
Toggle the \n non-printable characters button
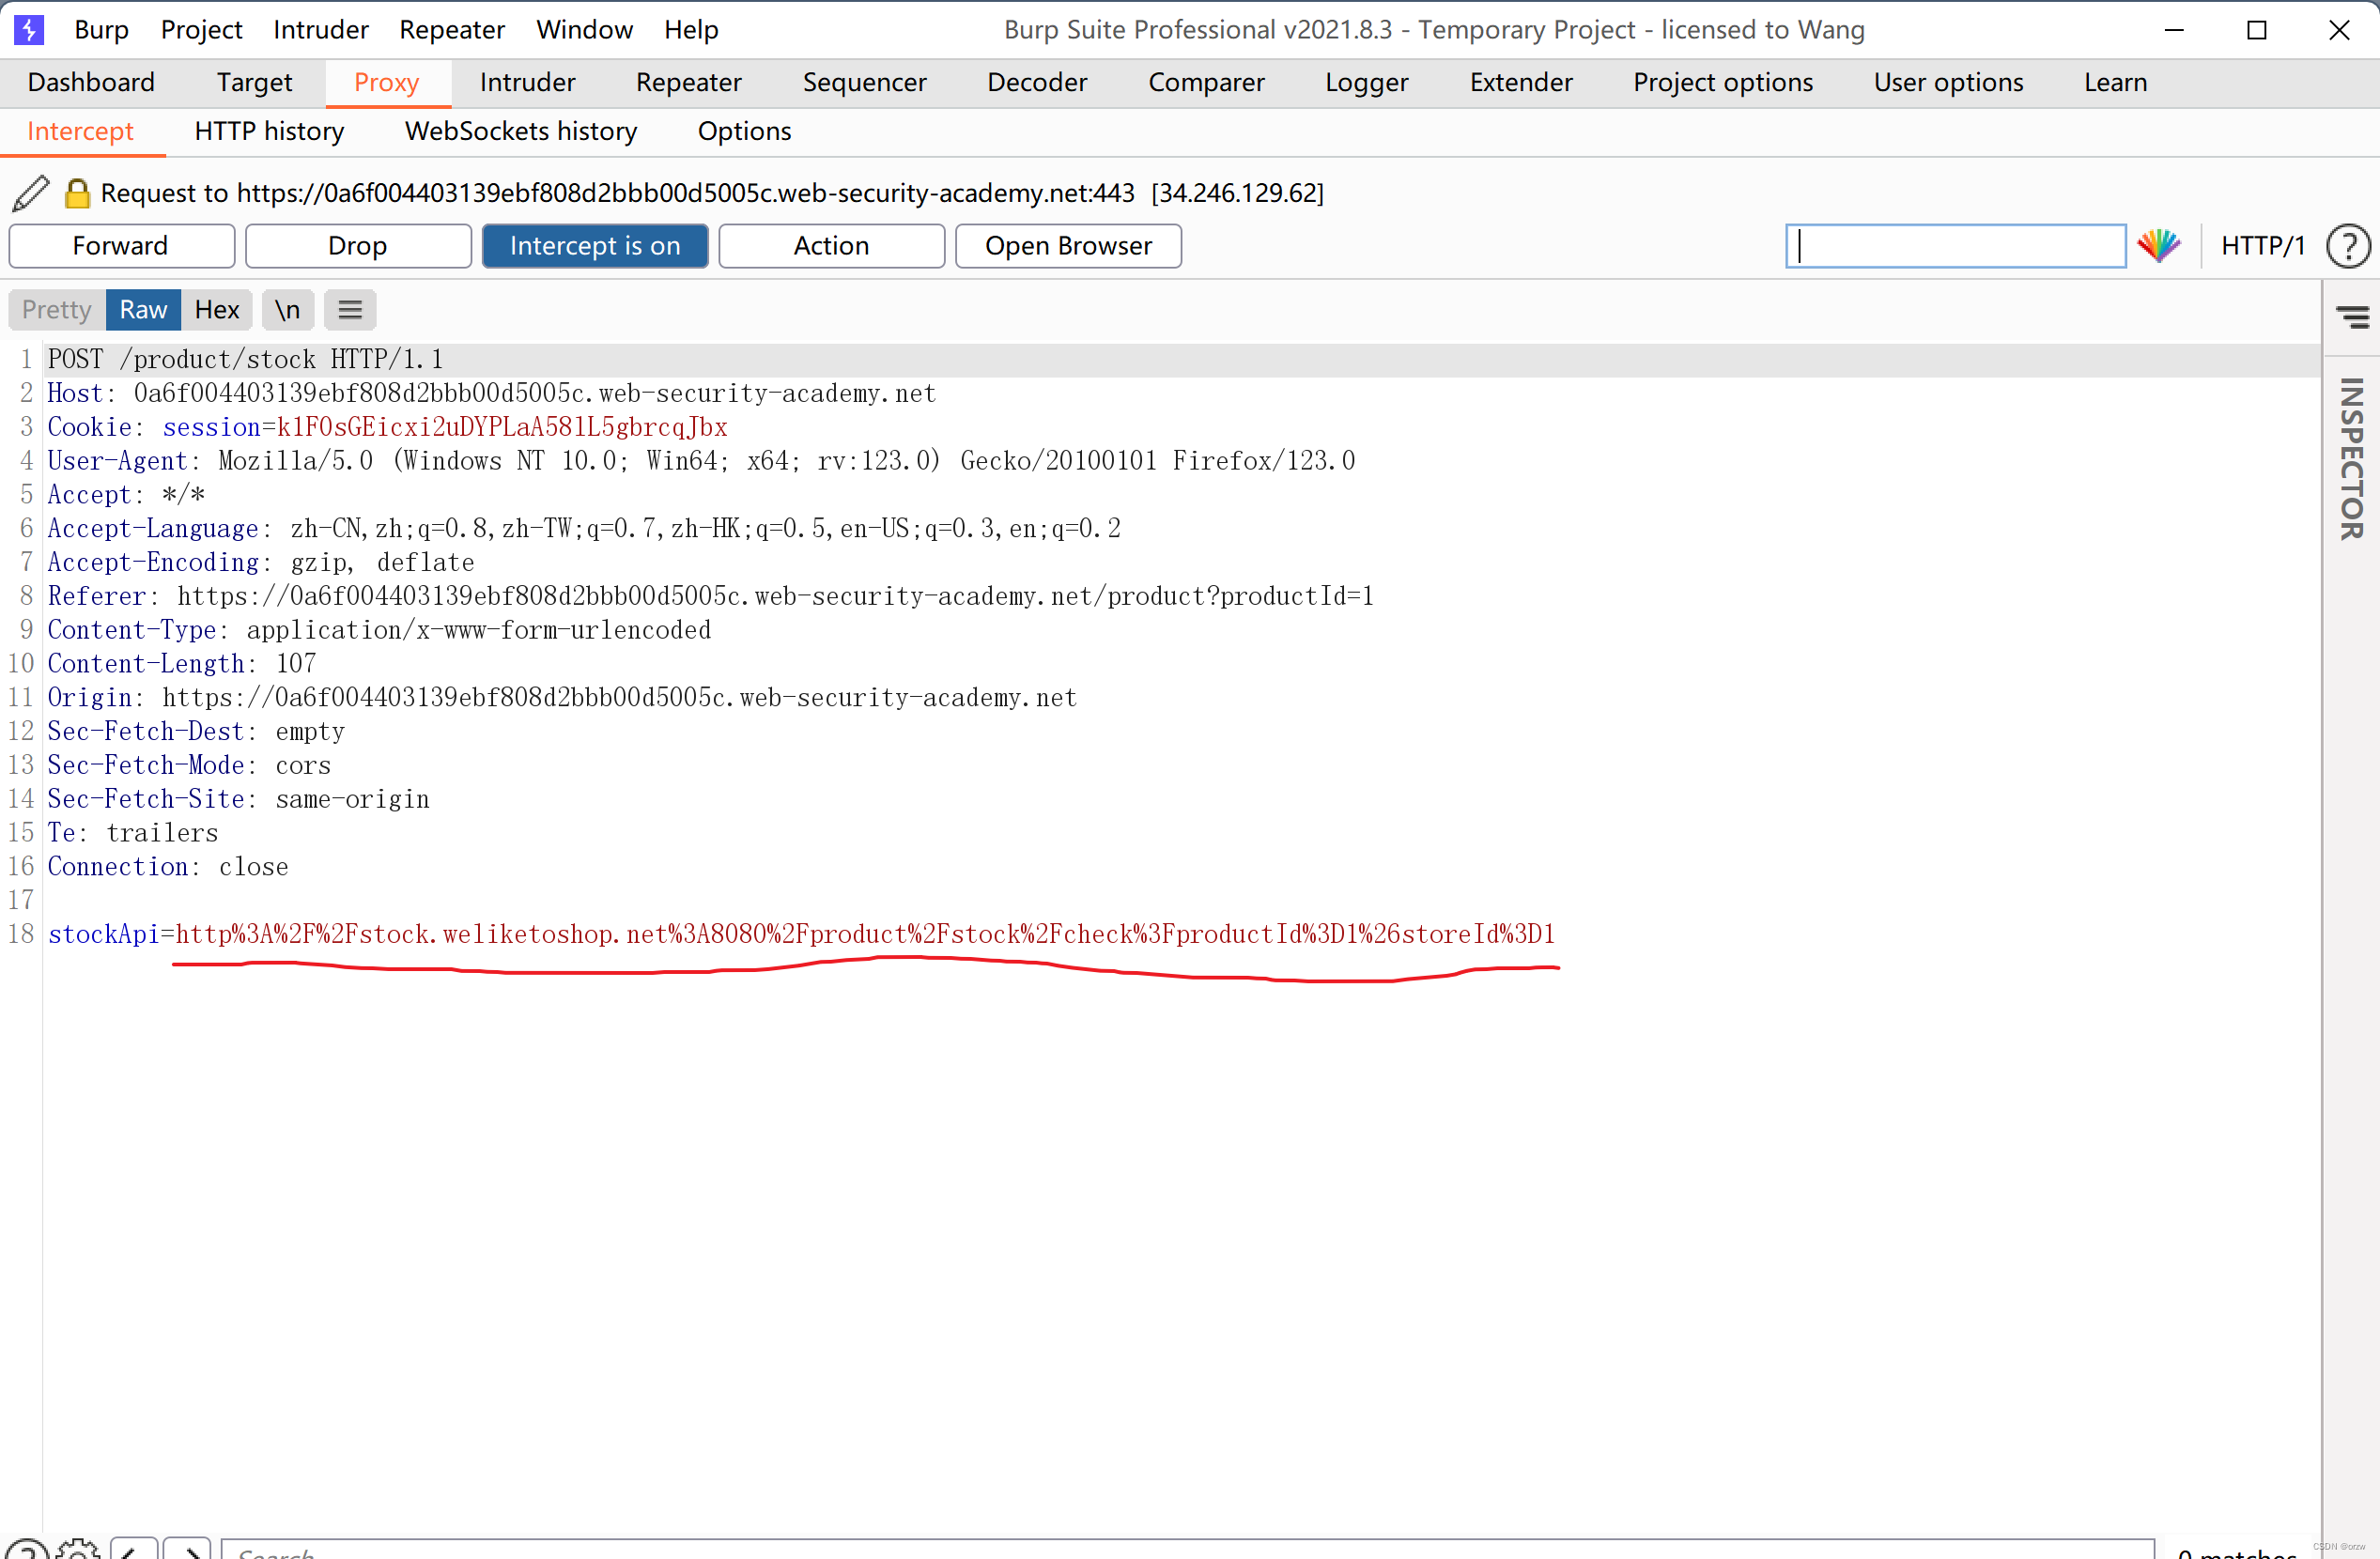click(287, 310)
